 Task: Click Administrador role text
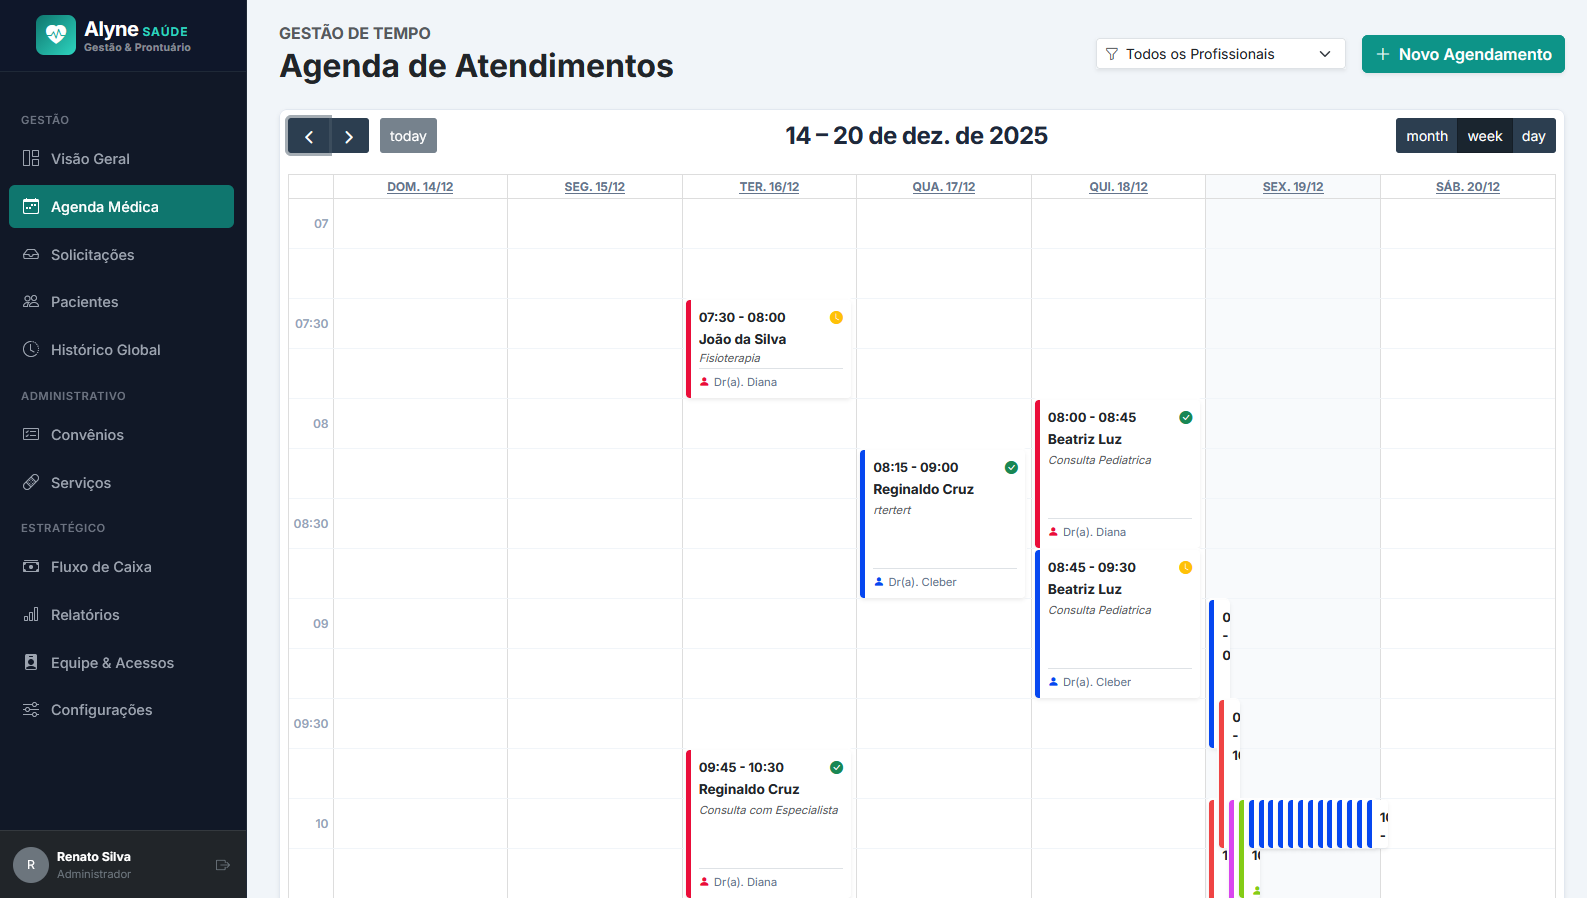94,874
